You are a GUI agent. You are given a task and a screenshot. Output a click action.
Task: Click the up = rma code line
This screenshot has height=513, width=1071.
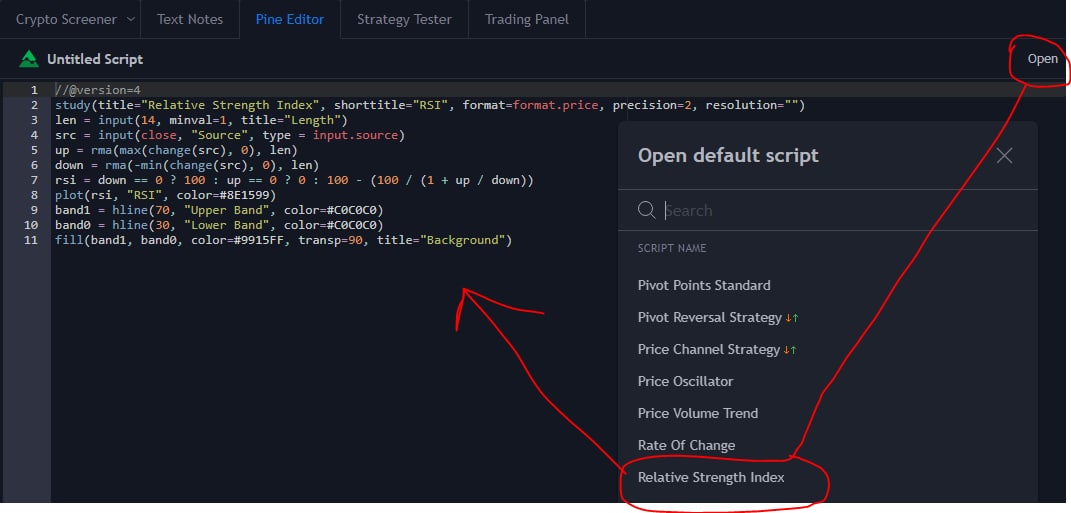click(x=176, y=150)
